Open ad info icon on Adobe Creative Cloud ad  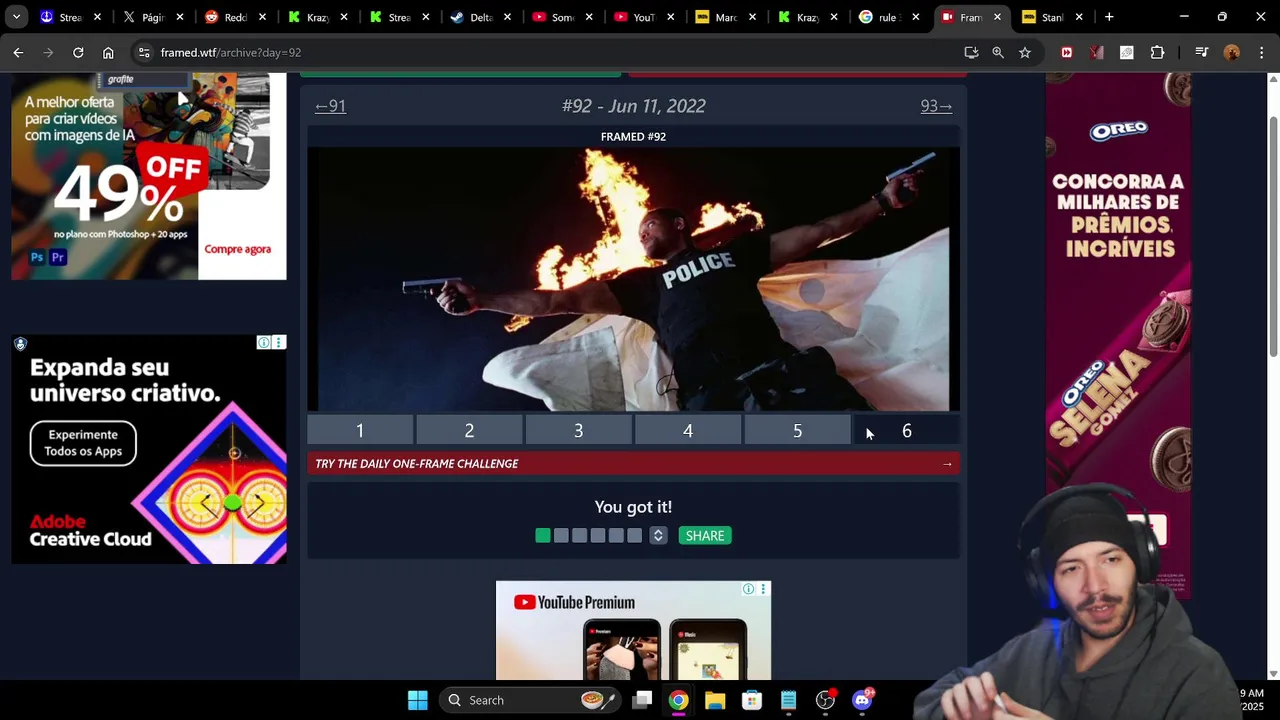264,343
